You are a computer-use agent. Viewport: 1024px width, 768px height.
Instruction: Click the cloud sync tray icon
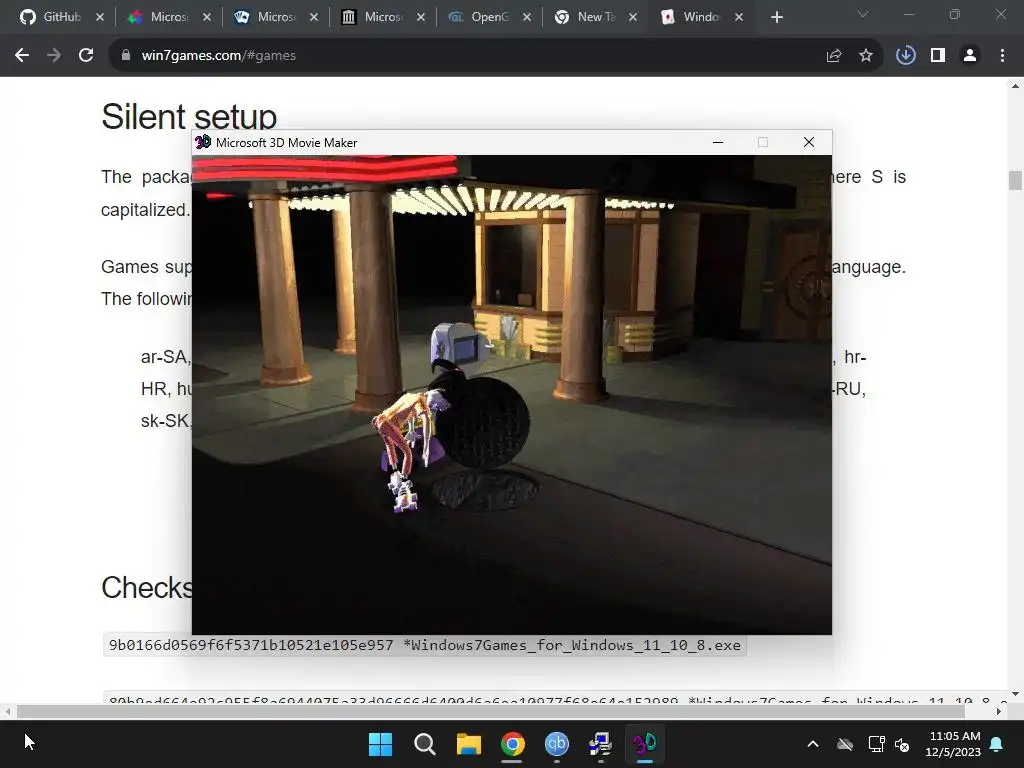click(845, 744)
